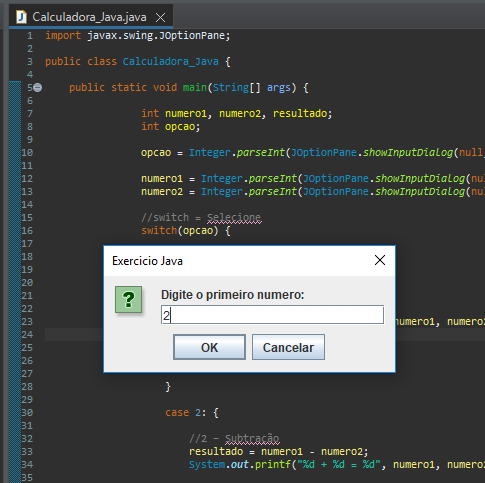Viewport: 485px width, 483px height.
Task: Click the '//switch = Selecione' comment
Action: pyautogui.click(x=201, y=218)
